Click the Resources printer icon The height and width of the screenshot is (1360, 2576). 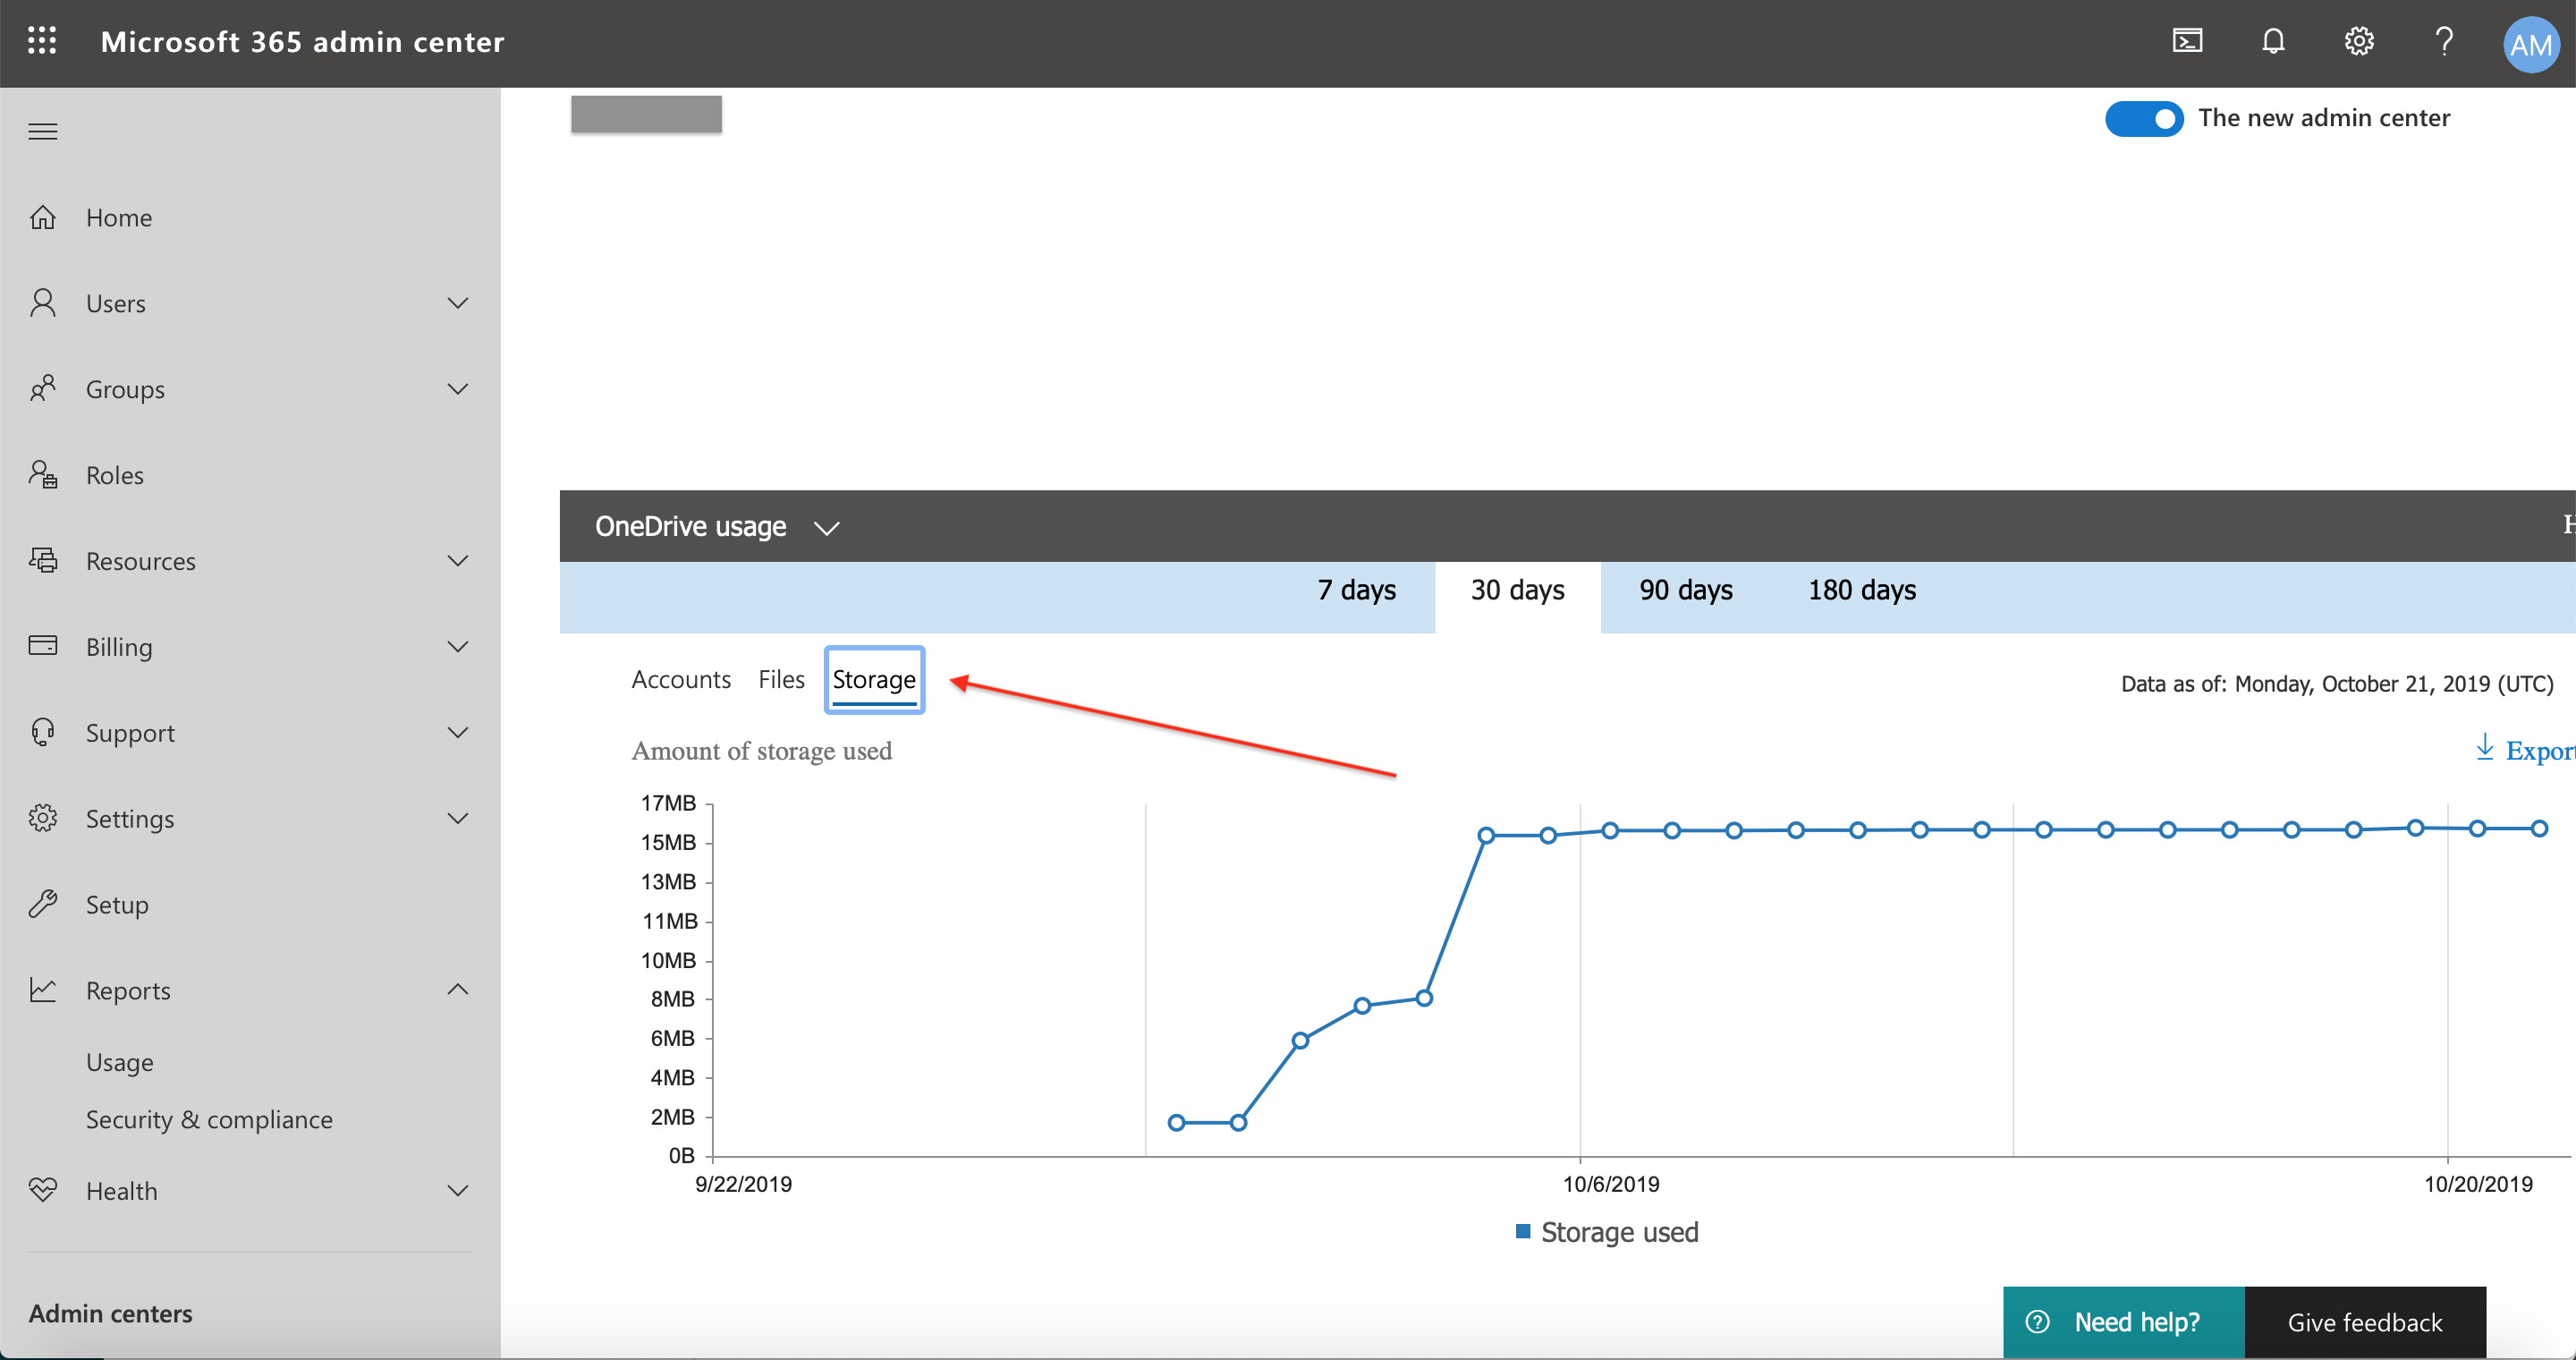(42, 560)
